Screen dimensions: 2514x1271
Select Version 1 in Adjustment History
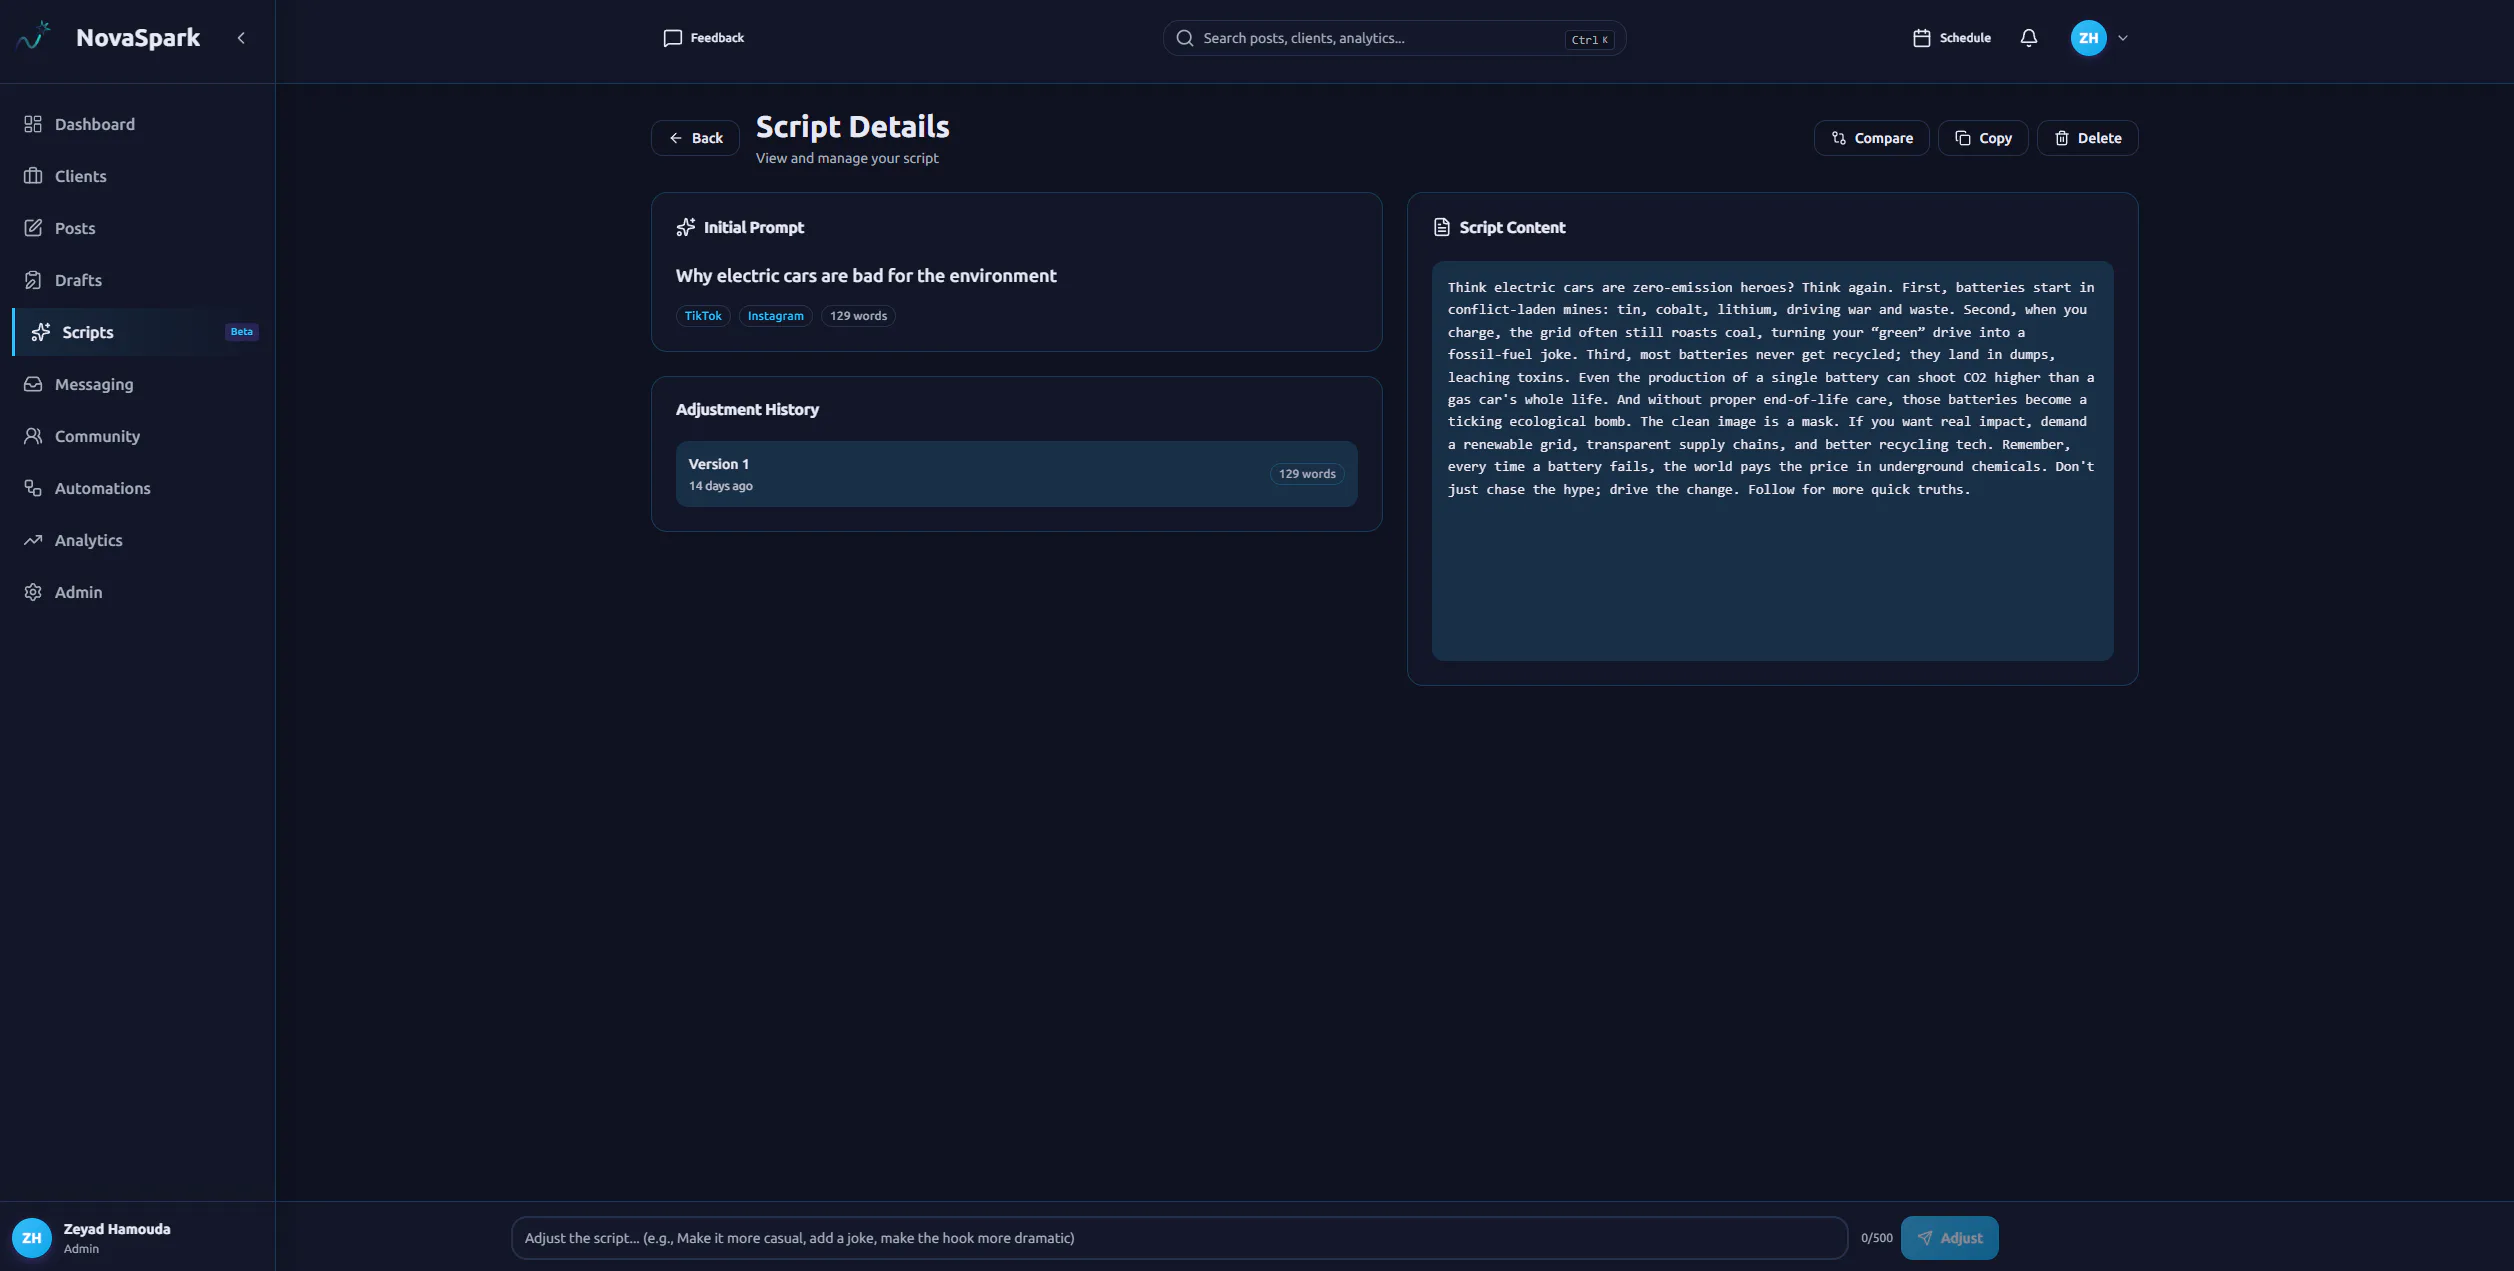1016,474
